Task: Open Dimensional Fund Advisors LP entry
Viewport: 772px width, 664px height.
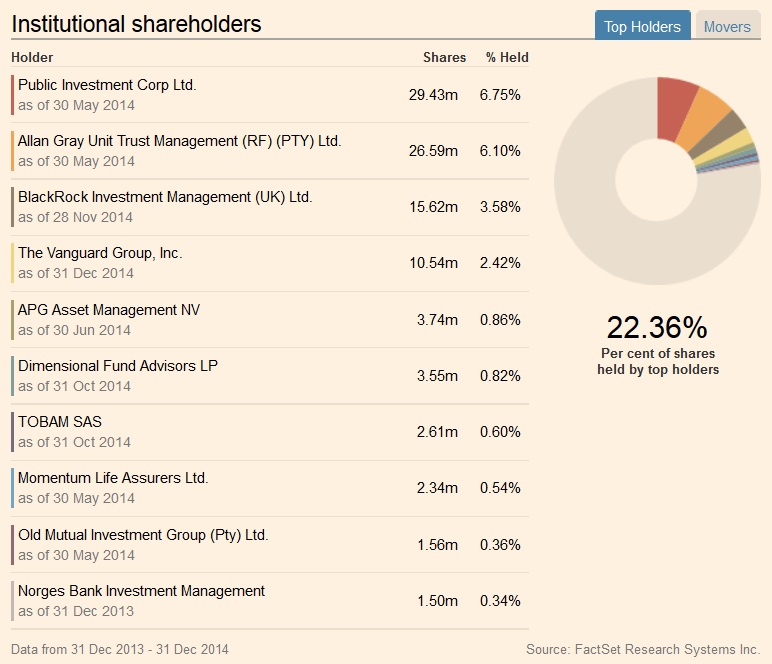Action: coord(118,366)
